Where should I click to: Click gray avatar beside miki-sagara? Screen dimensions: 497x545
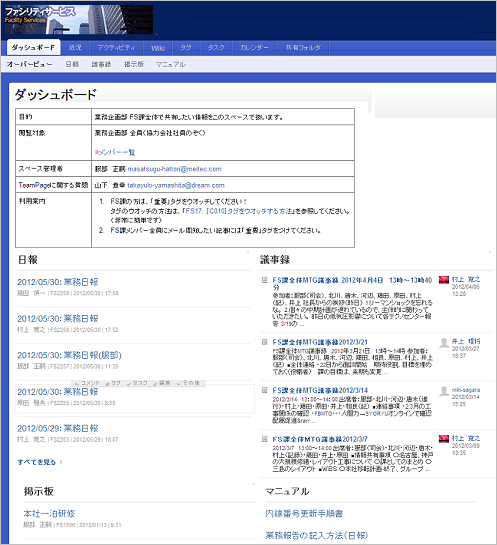(x=444, y=391)
